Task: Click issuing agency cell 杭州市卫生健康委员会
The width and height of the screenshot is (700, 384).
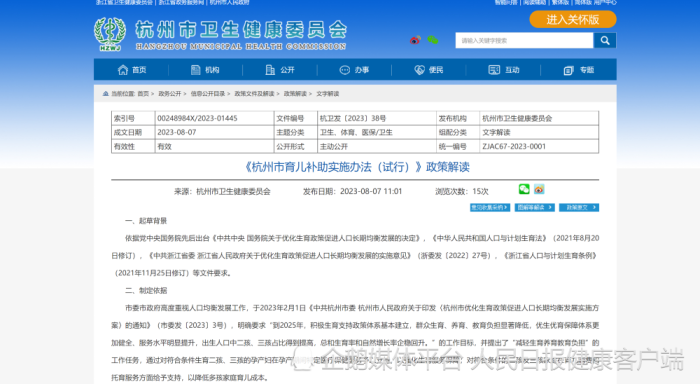Action: tap(517, 118)
